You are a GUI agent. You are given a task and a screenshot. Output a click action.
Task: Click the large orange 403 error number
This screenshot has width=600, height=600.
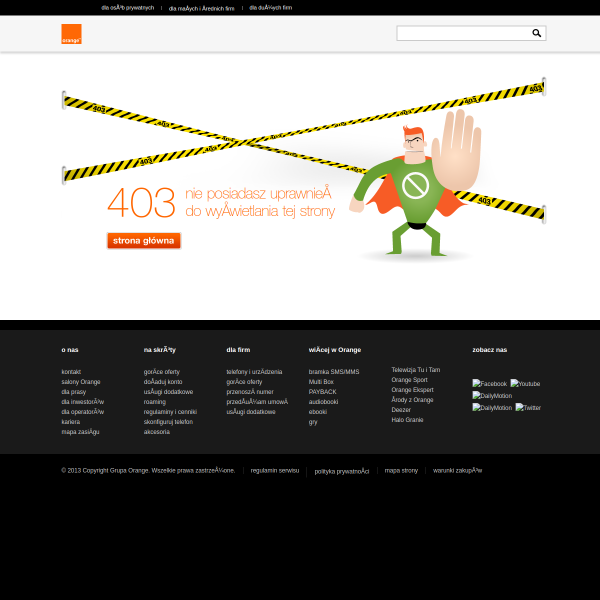[142, 202]
